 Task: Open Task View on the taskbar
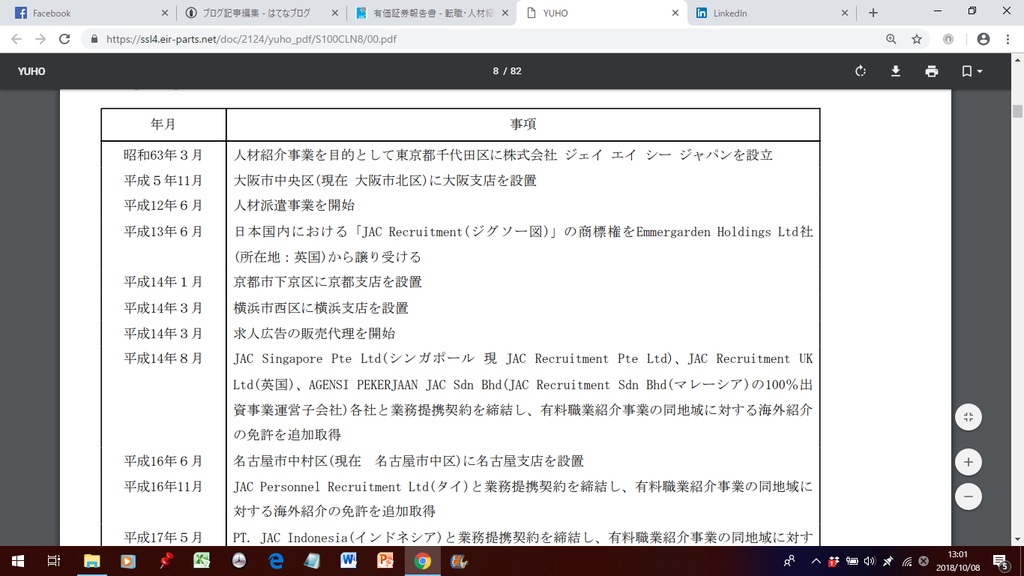pos(54,561)
